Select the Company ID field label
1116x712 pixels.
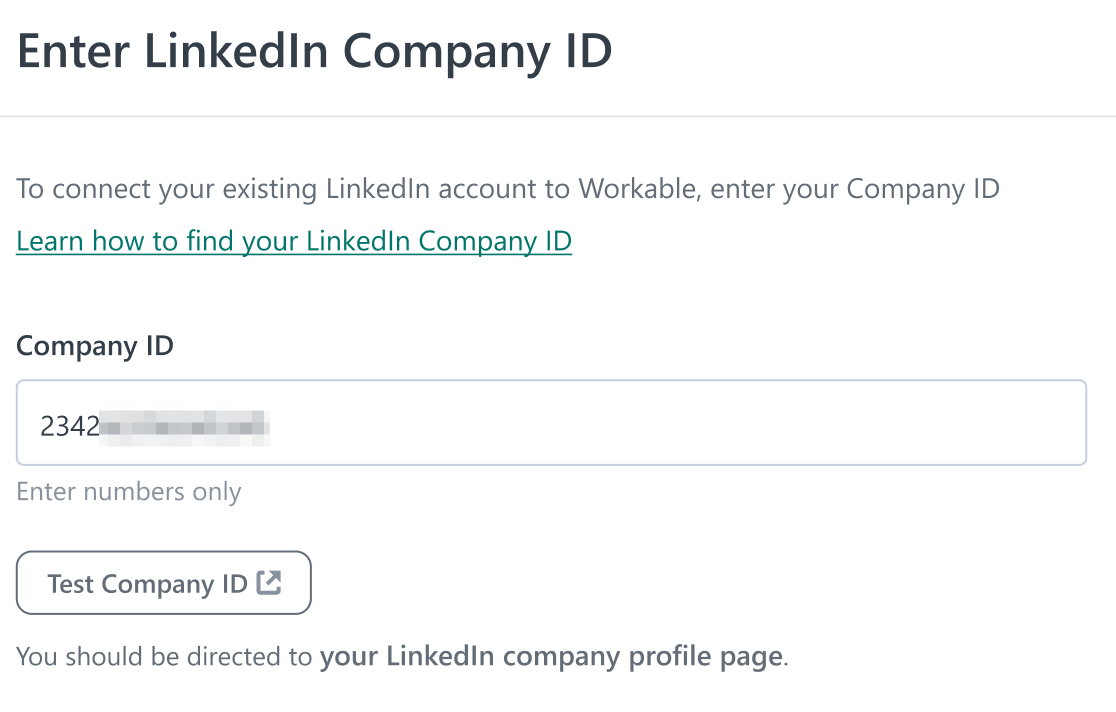point(95,346)
